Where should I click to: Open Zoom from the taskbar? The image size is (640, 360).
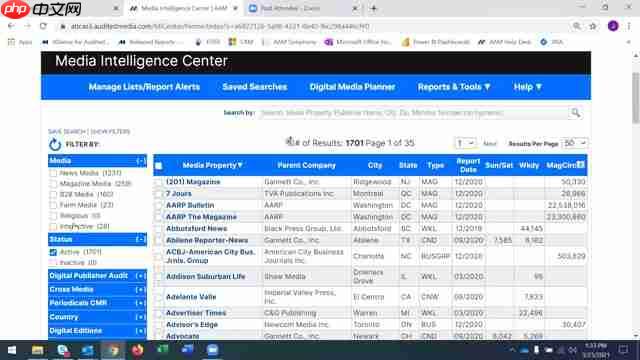pyautogui.click(x=213, y=350)
